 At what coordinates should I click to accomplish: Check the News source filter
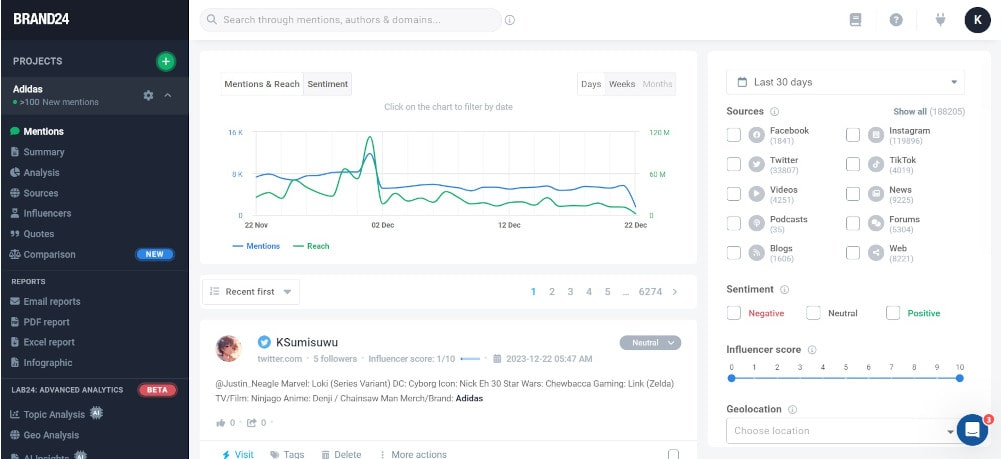[x=853, y=193]
